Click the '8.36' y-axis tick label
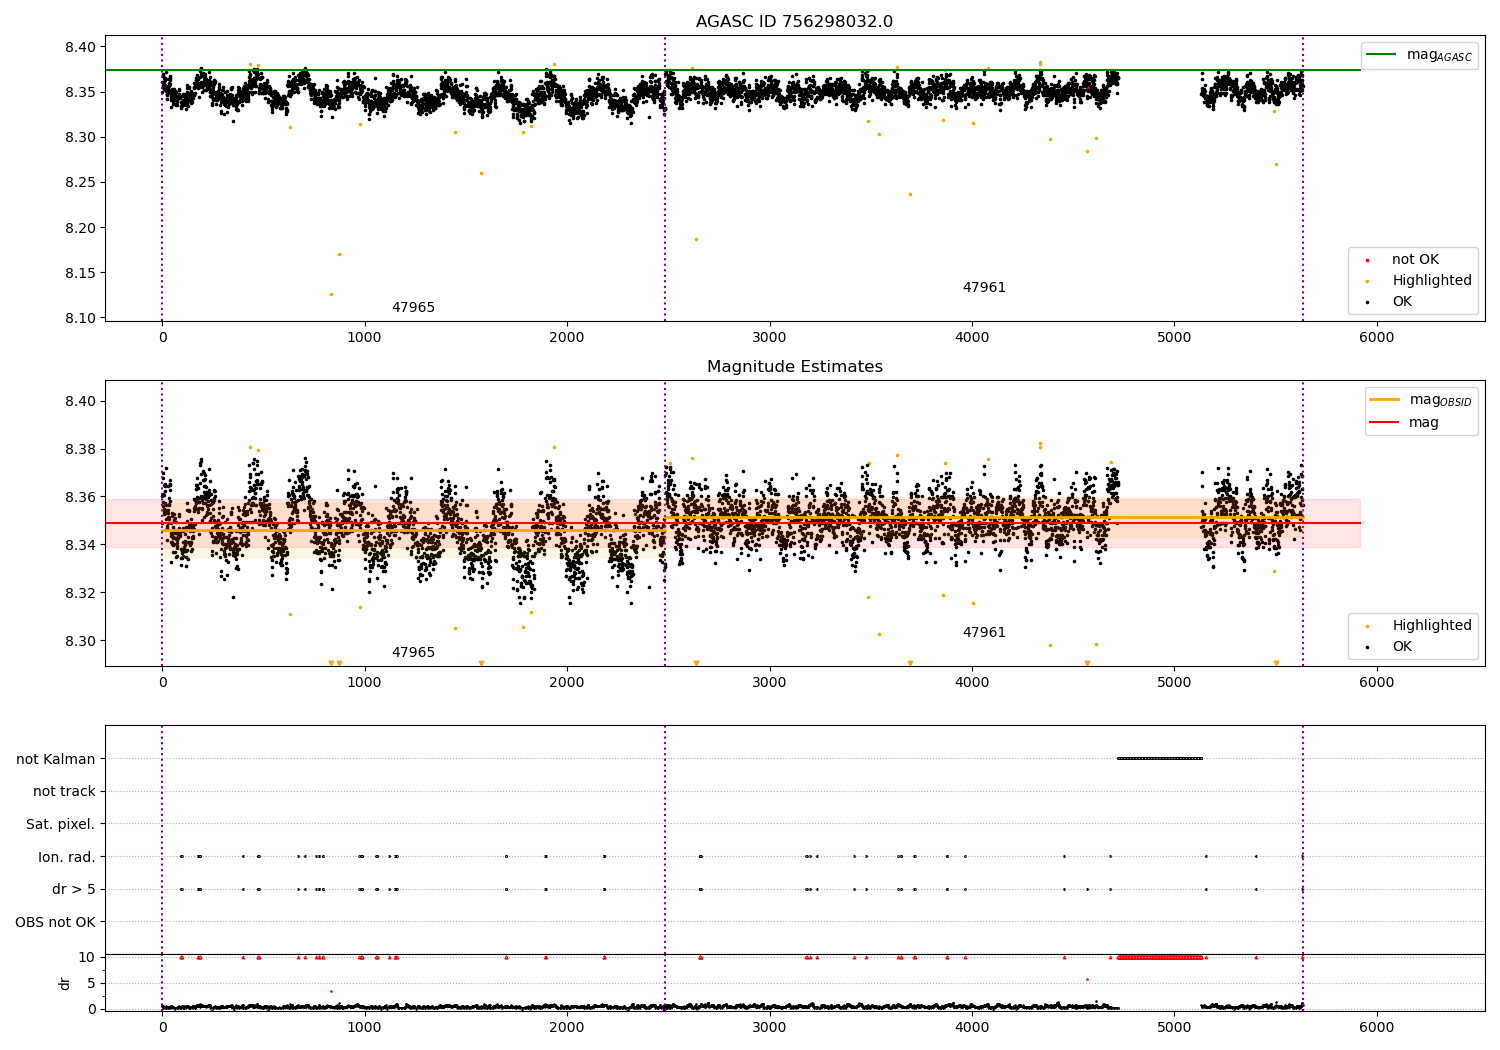The image size is (1500, 1050). 80,497
